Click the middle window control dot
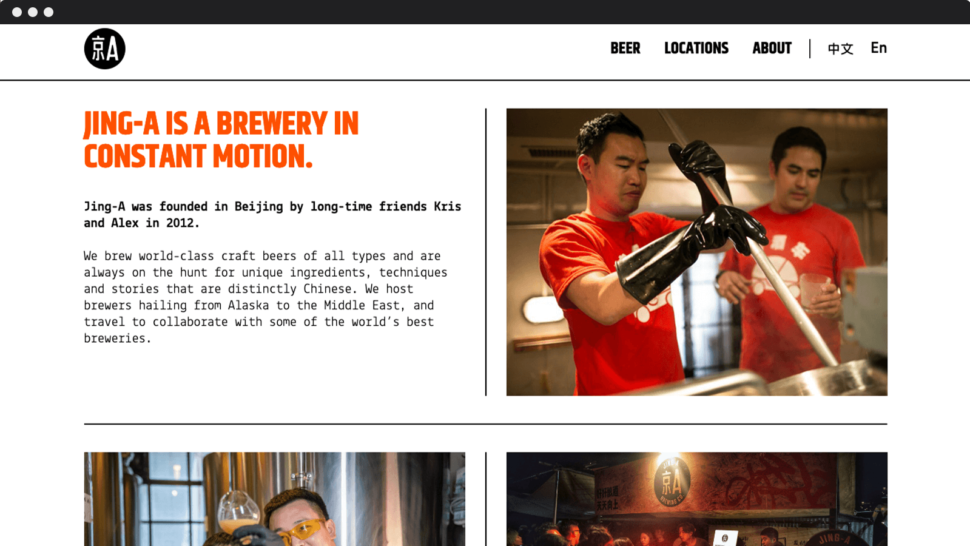Screen dimensions: 970x546 [33, 12]
